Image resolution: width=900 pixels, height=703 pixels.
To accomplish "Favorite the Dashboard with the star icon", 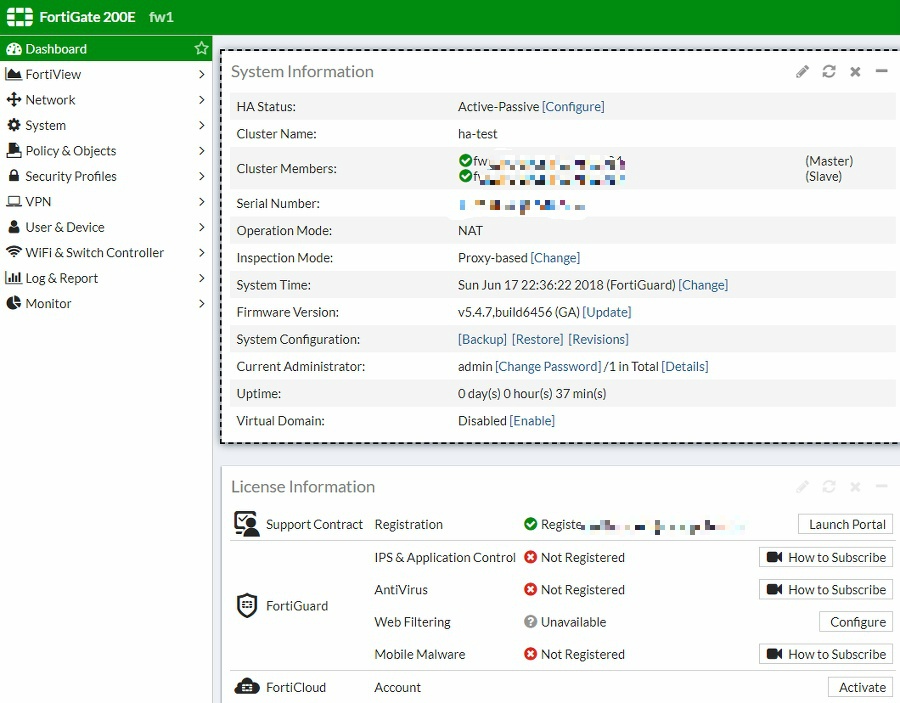I will click(201, 48).
